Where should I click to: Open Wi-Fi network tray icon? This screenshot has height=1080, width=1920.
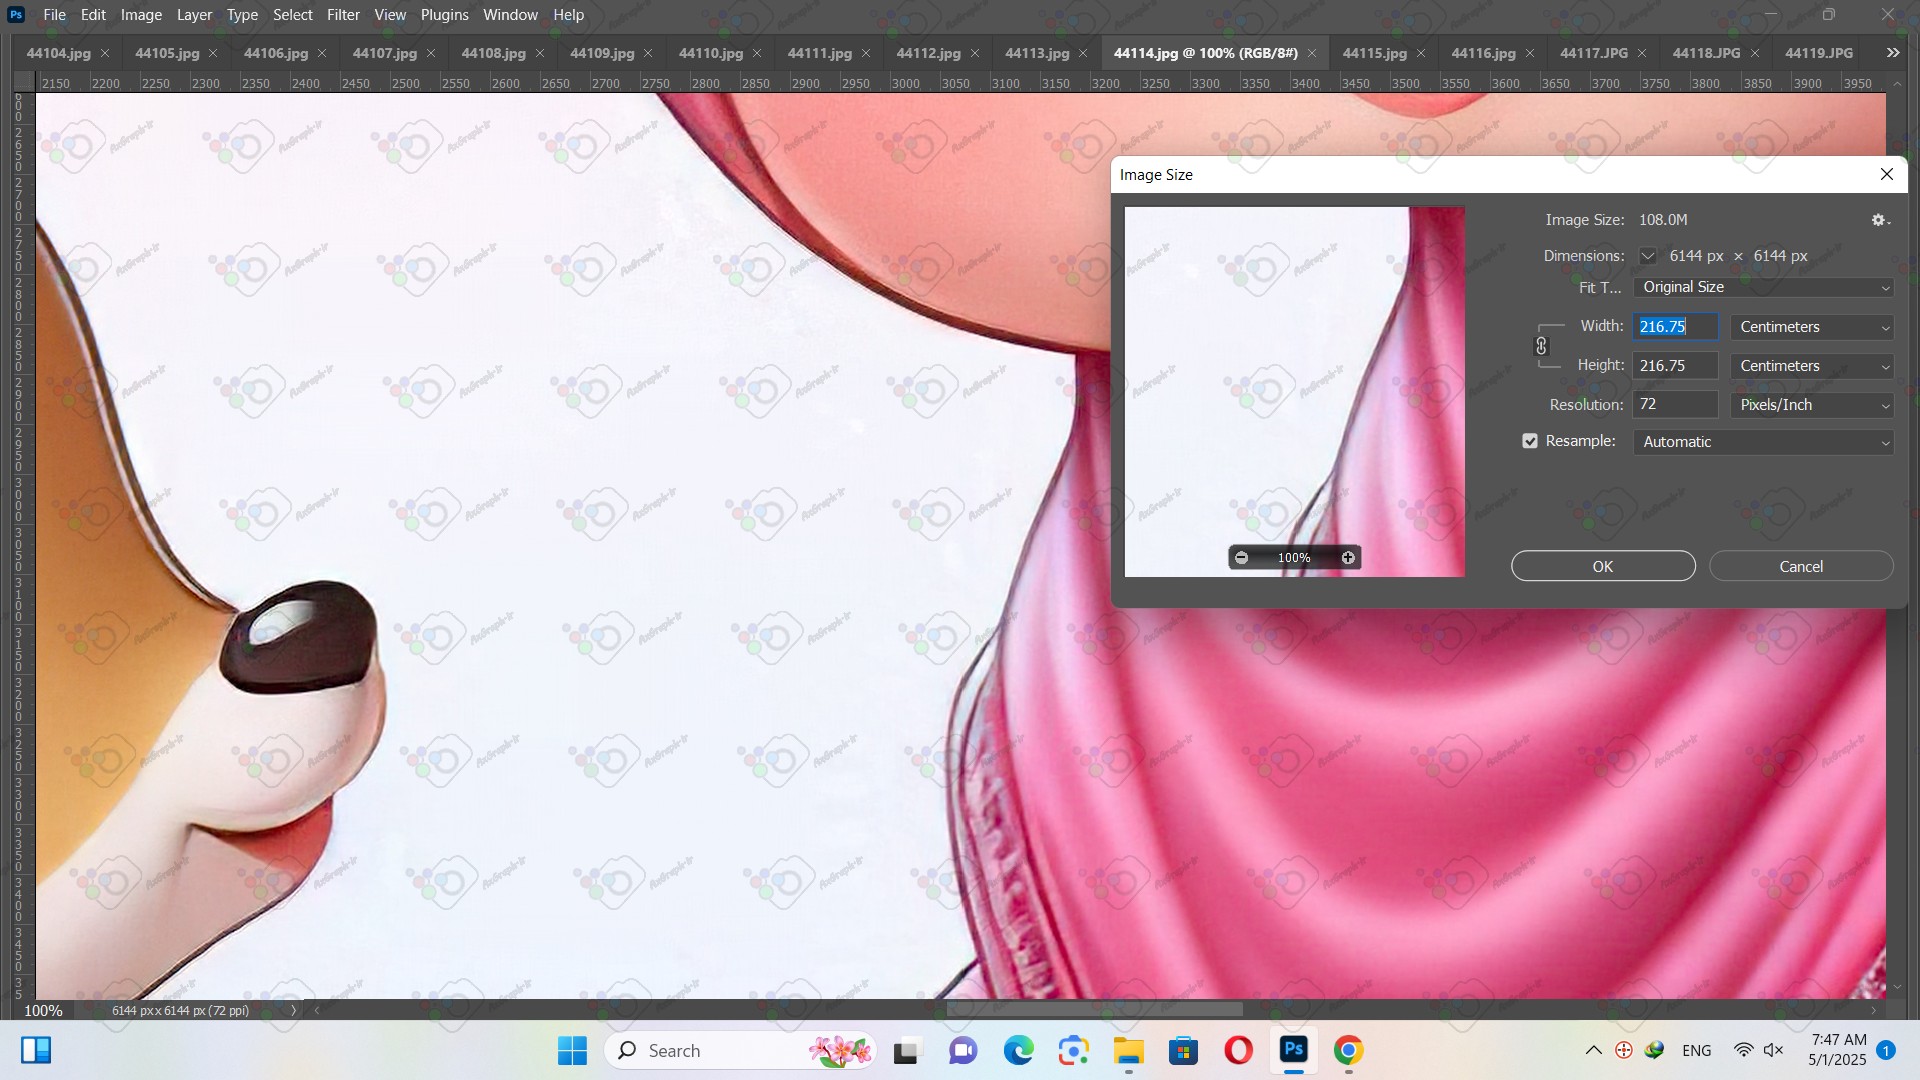(1743, 1051)
